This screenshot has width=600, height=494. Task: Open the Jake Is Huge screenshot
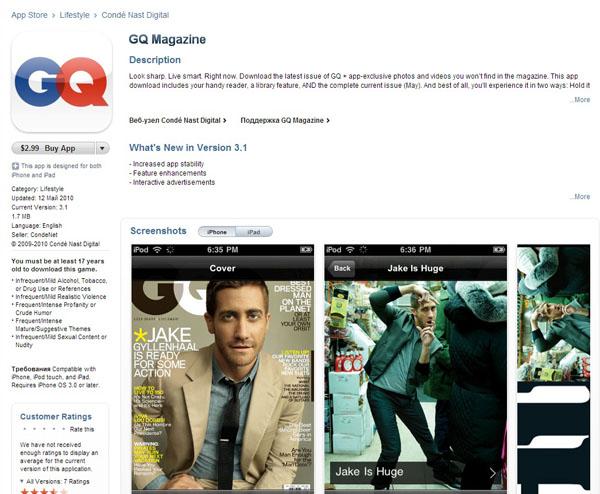click(x=416, y=368)
